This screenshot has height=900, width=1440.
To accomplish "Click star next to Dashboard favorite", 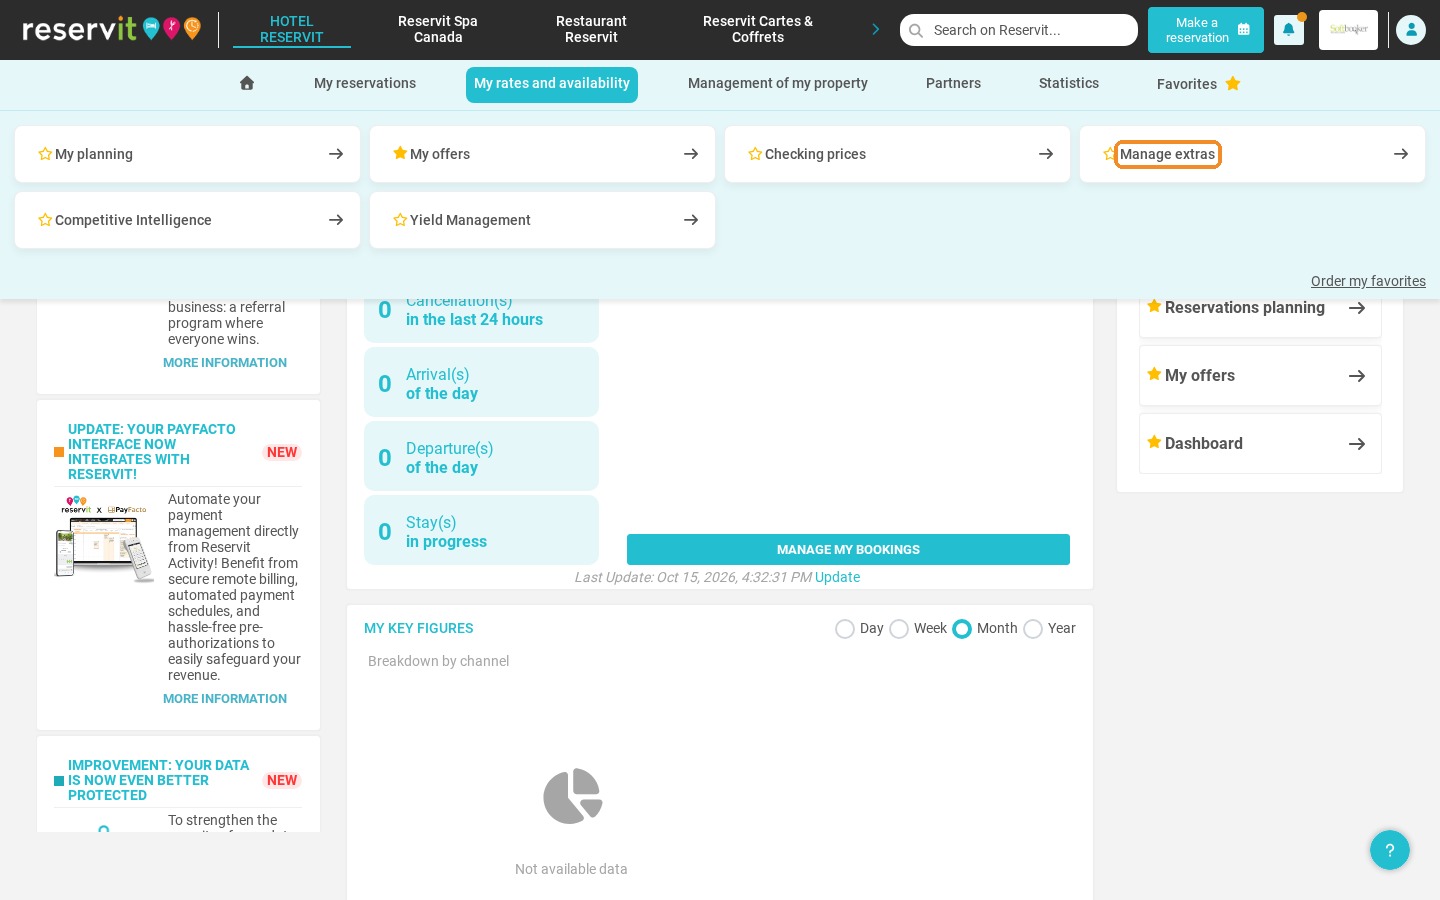I will [1154, 442].
